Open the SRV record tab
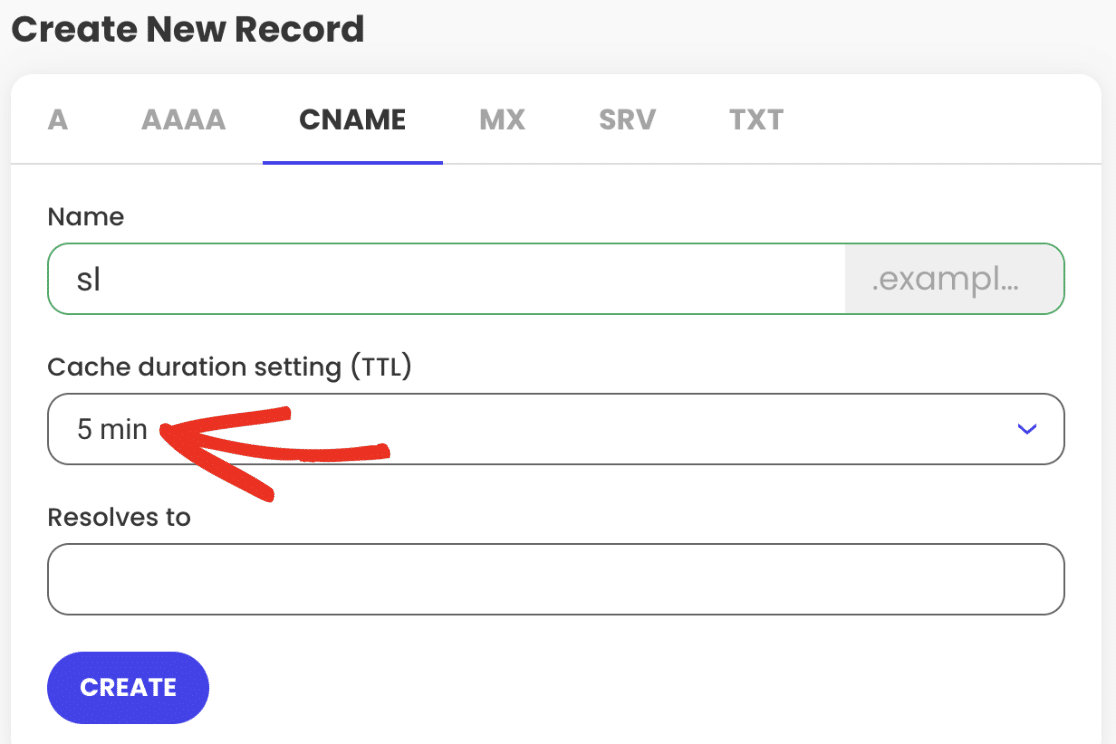Screen dimensions: 1116x744 tap(627, 120)
